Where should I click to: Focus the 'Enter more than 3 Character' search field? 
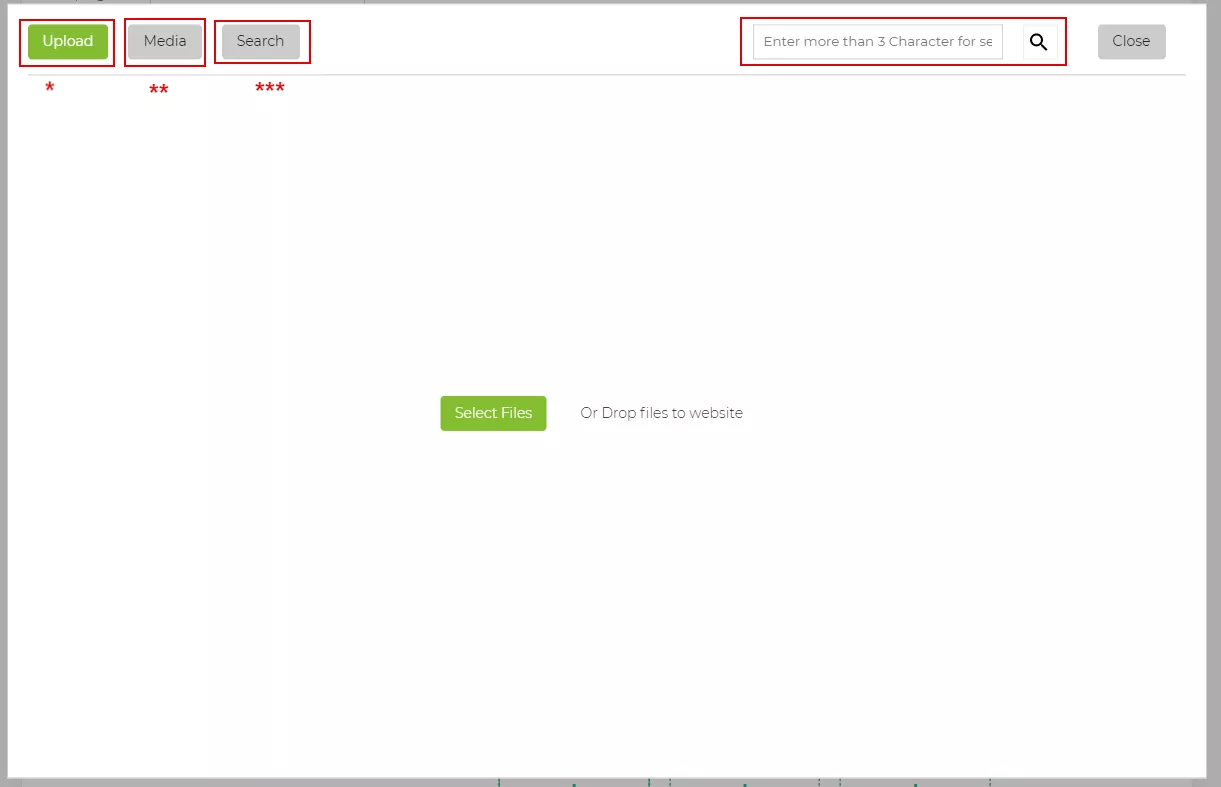tap(877, 42)
